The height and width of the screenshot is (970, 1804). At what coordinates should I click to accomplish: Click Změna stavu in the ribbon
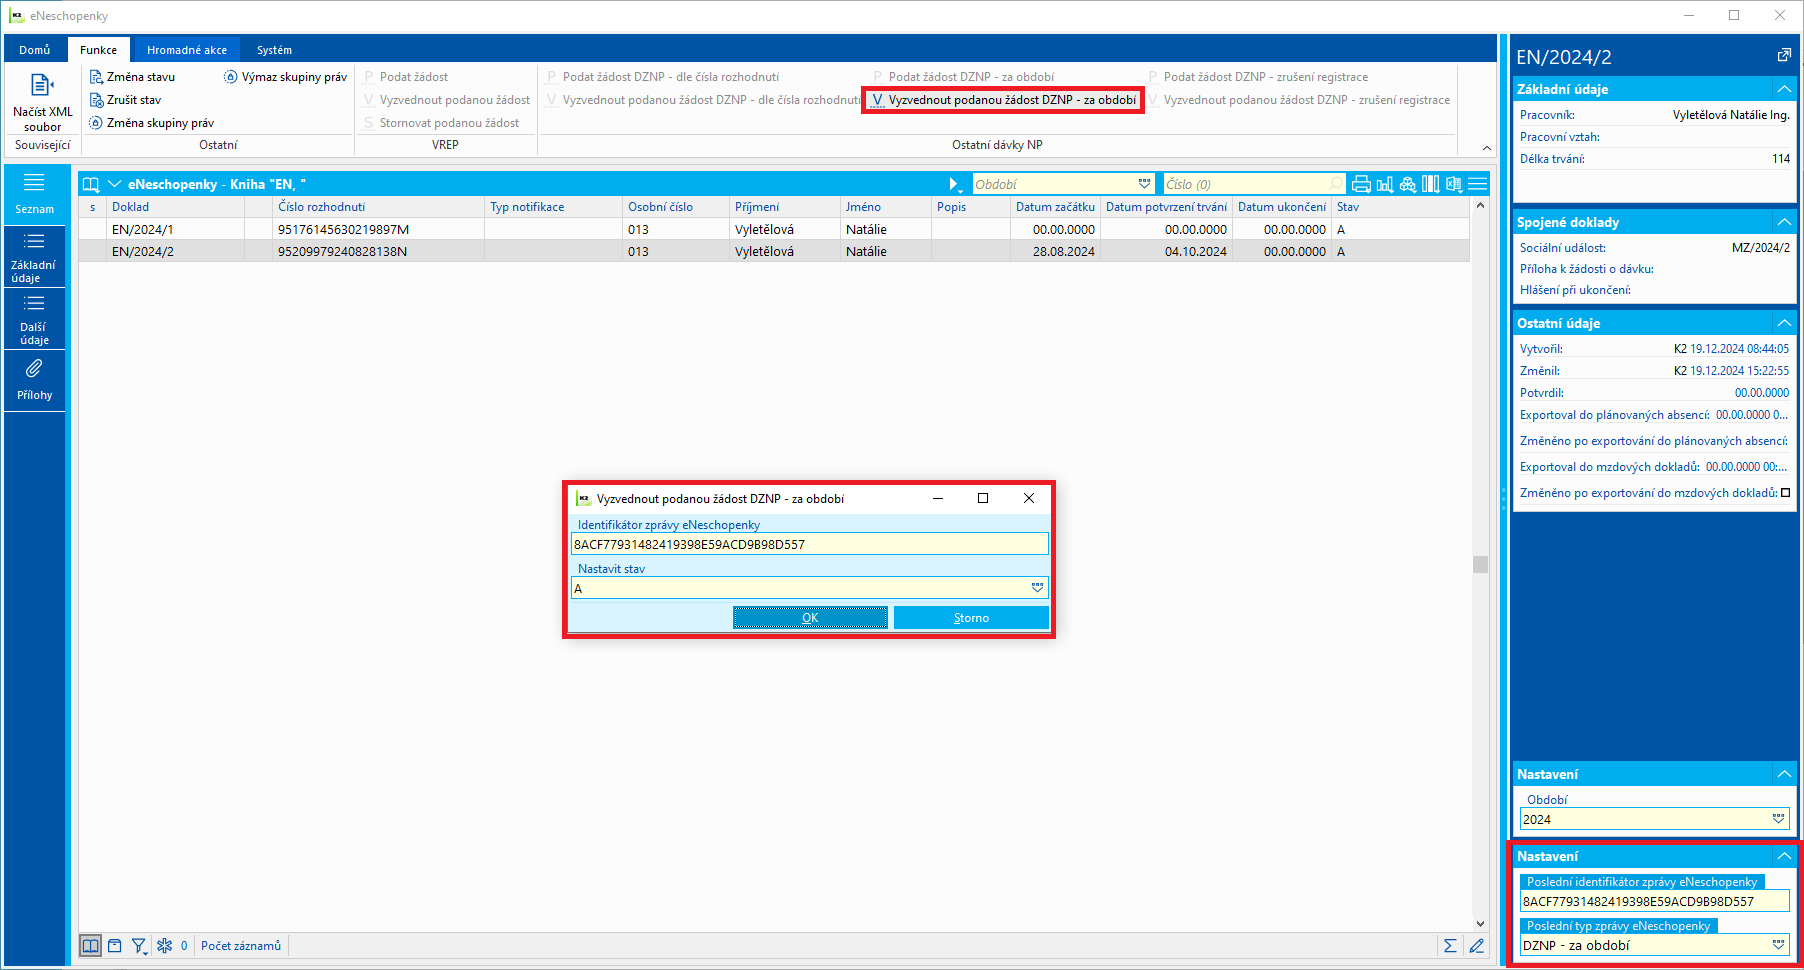click(x=132, y=77)
